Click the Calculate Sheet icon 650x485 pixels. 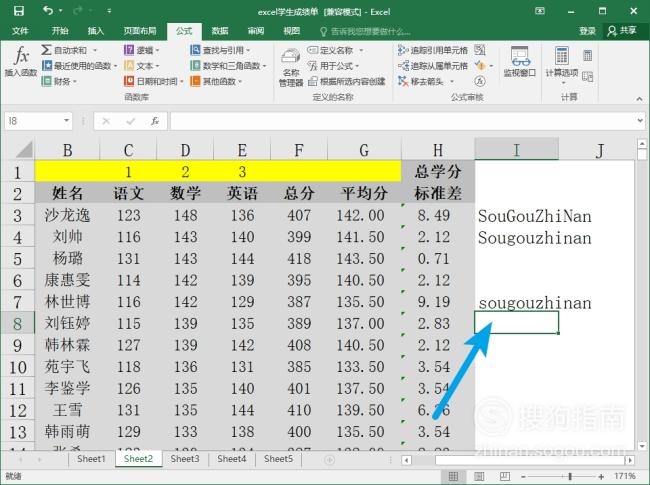(587, 76)
